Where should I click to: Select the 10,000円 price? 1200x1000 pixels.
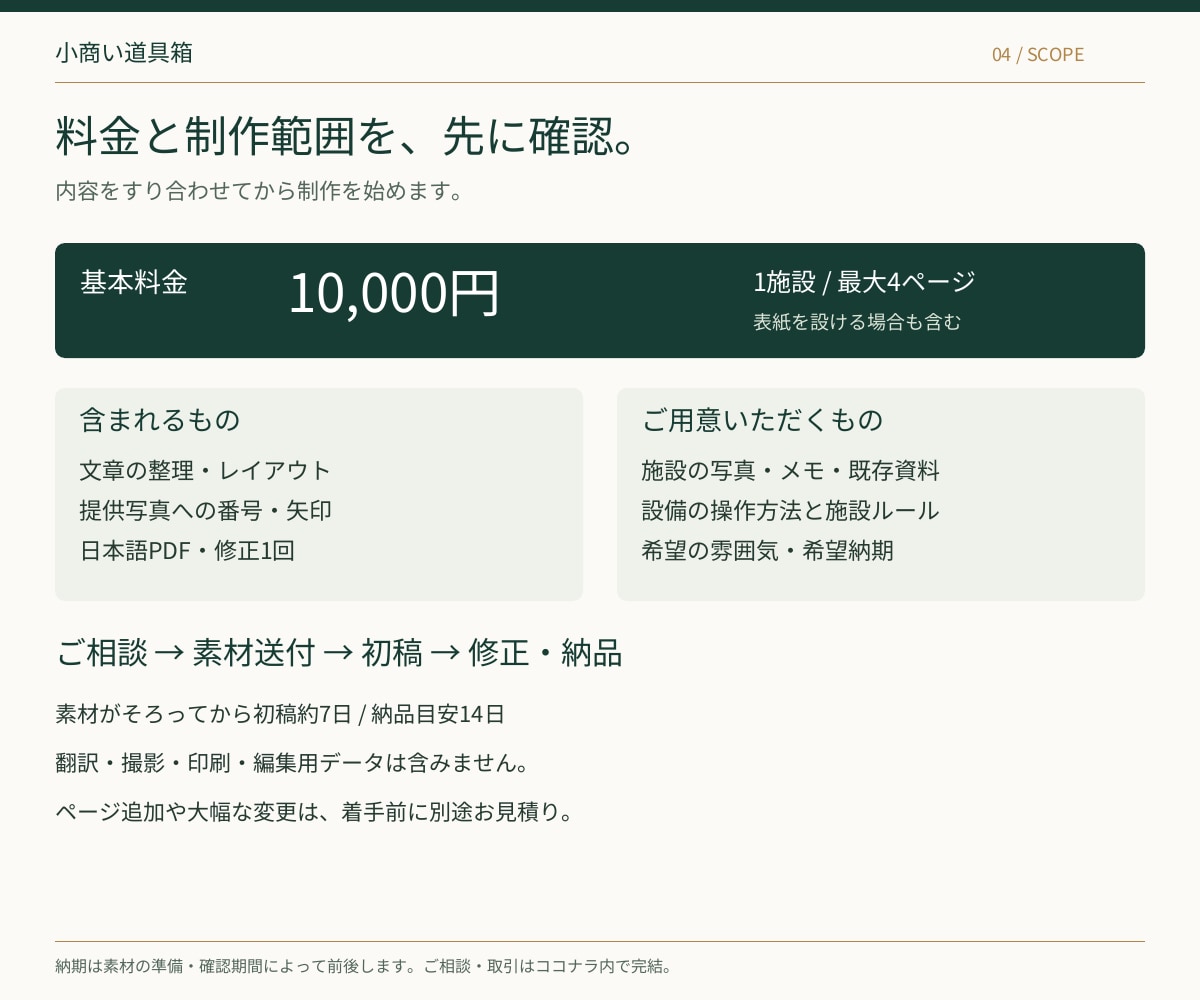[x=394, y=292]
